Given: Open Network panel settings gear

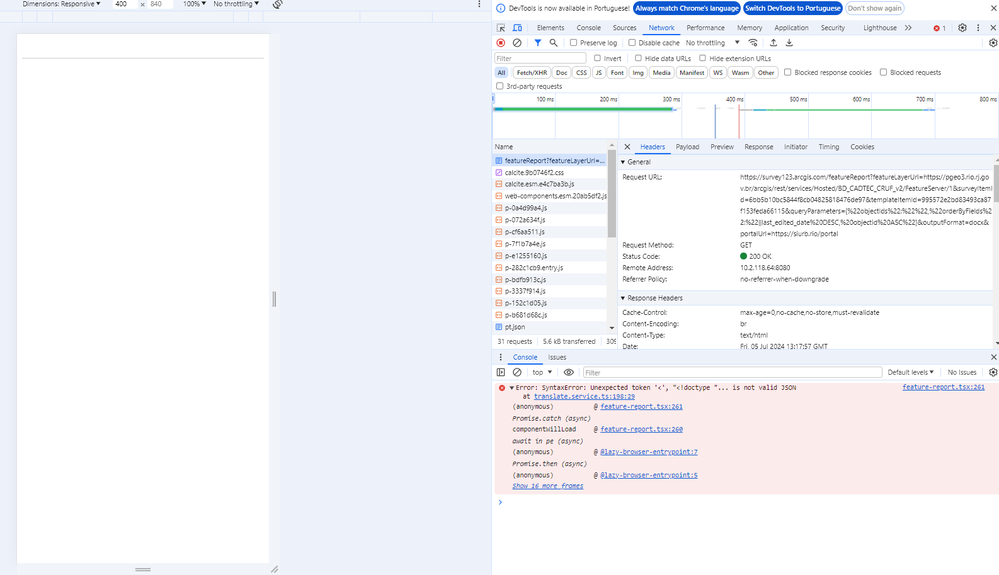Looking at the screenshot, I should pyautogui.click(x=993, y=43).
